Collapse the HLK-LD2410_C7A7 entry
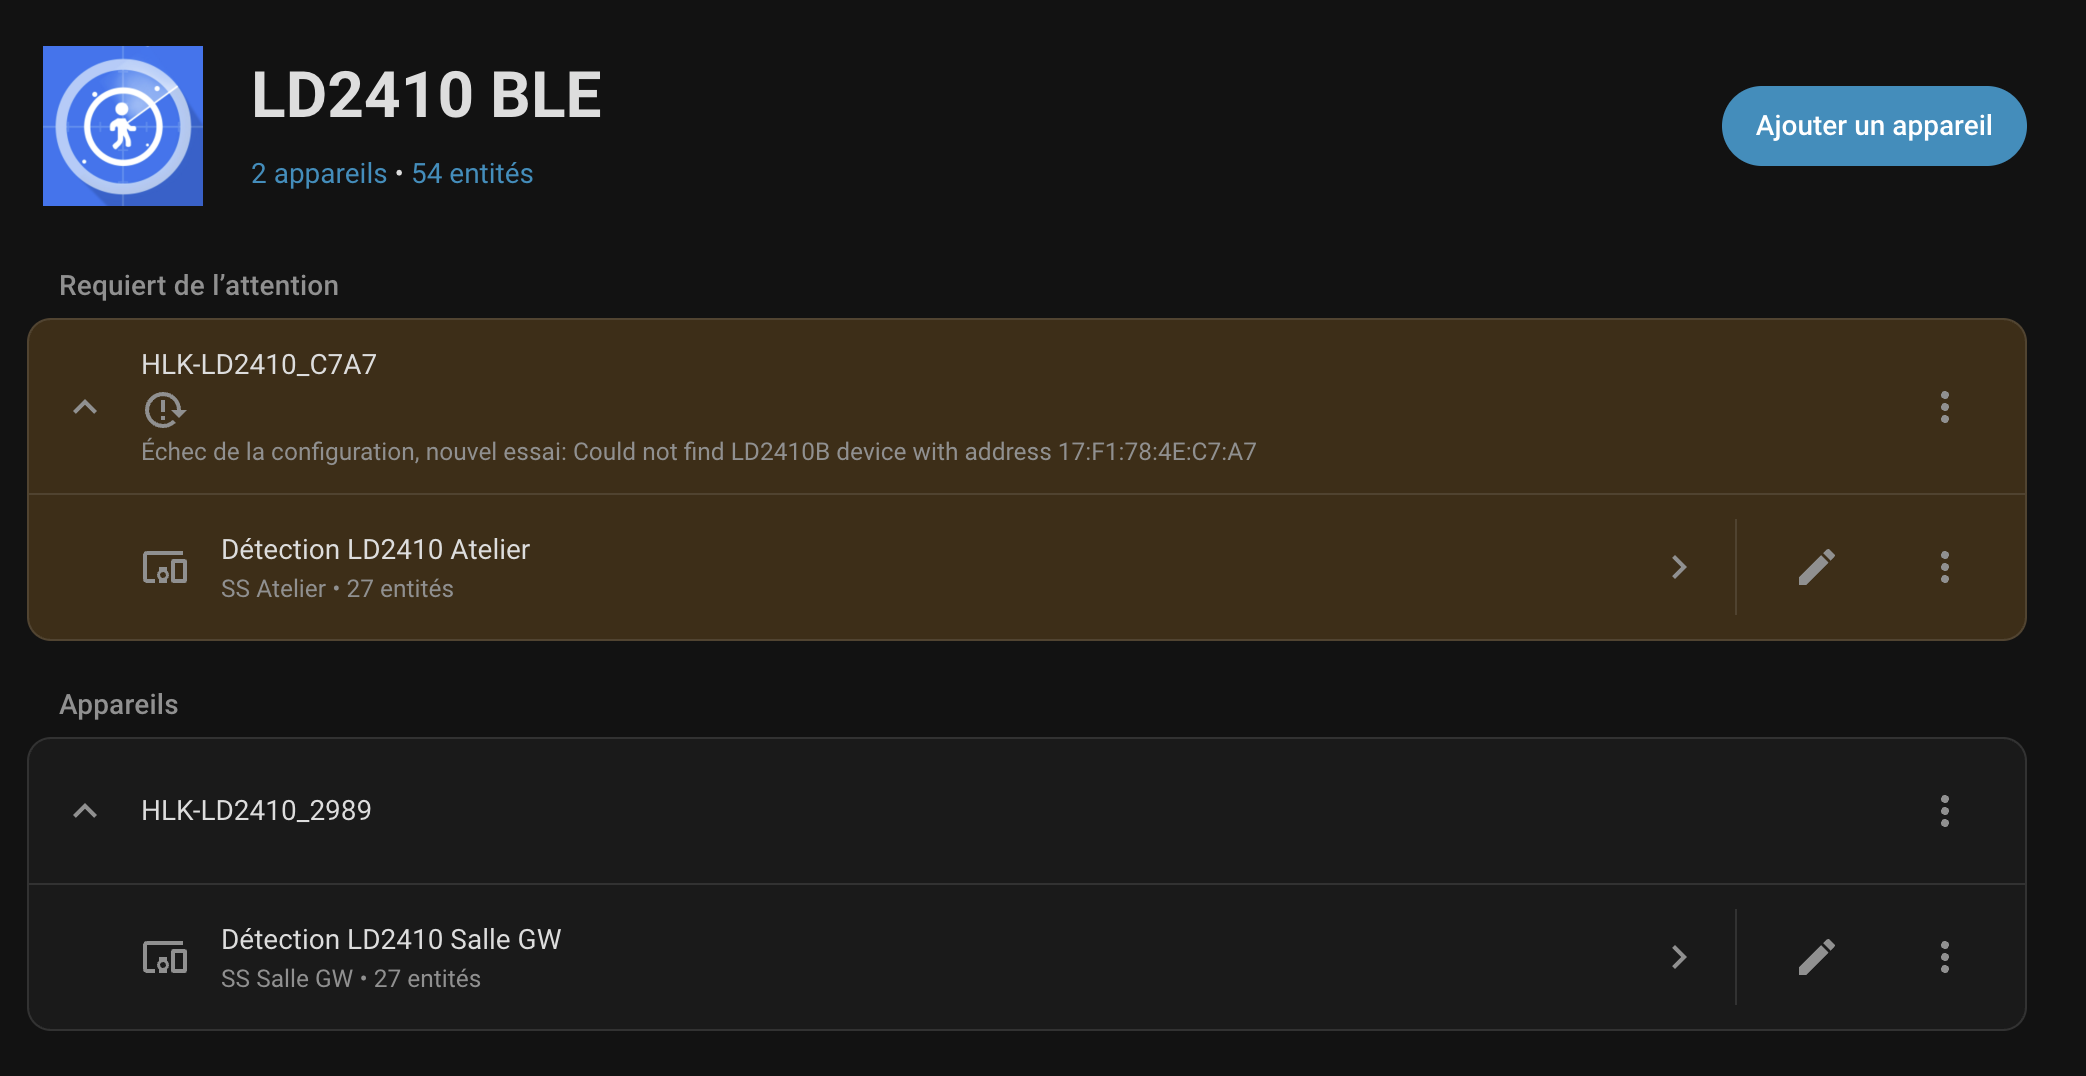The height and width of the screenshot is (1076, 2086). coord(85,407)
